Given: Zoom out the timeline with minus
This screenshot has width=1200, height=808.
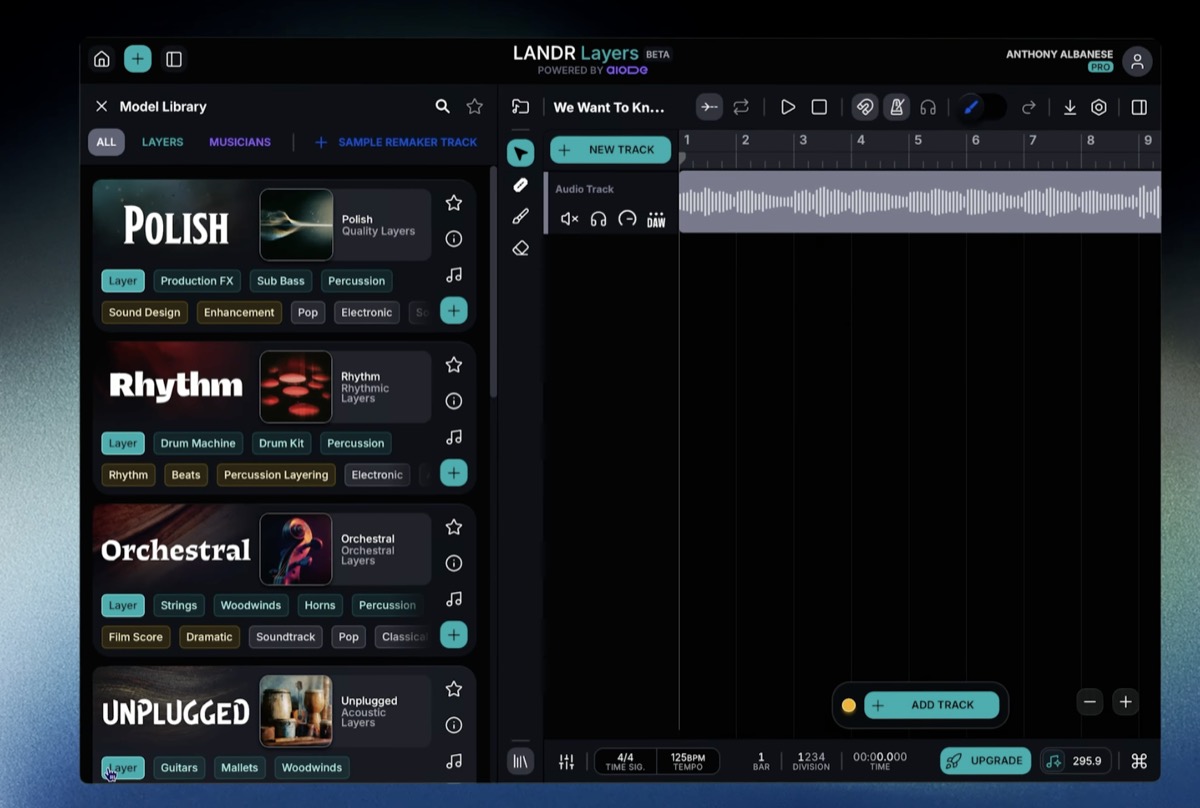Looking at the screenshot, I should (1090, 702).
